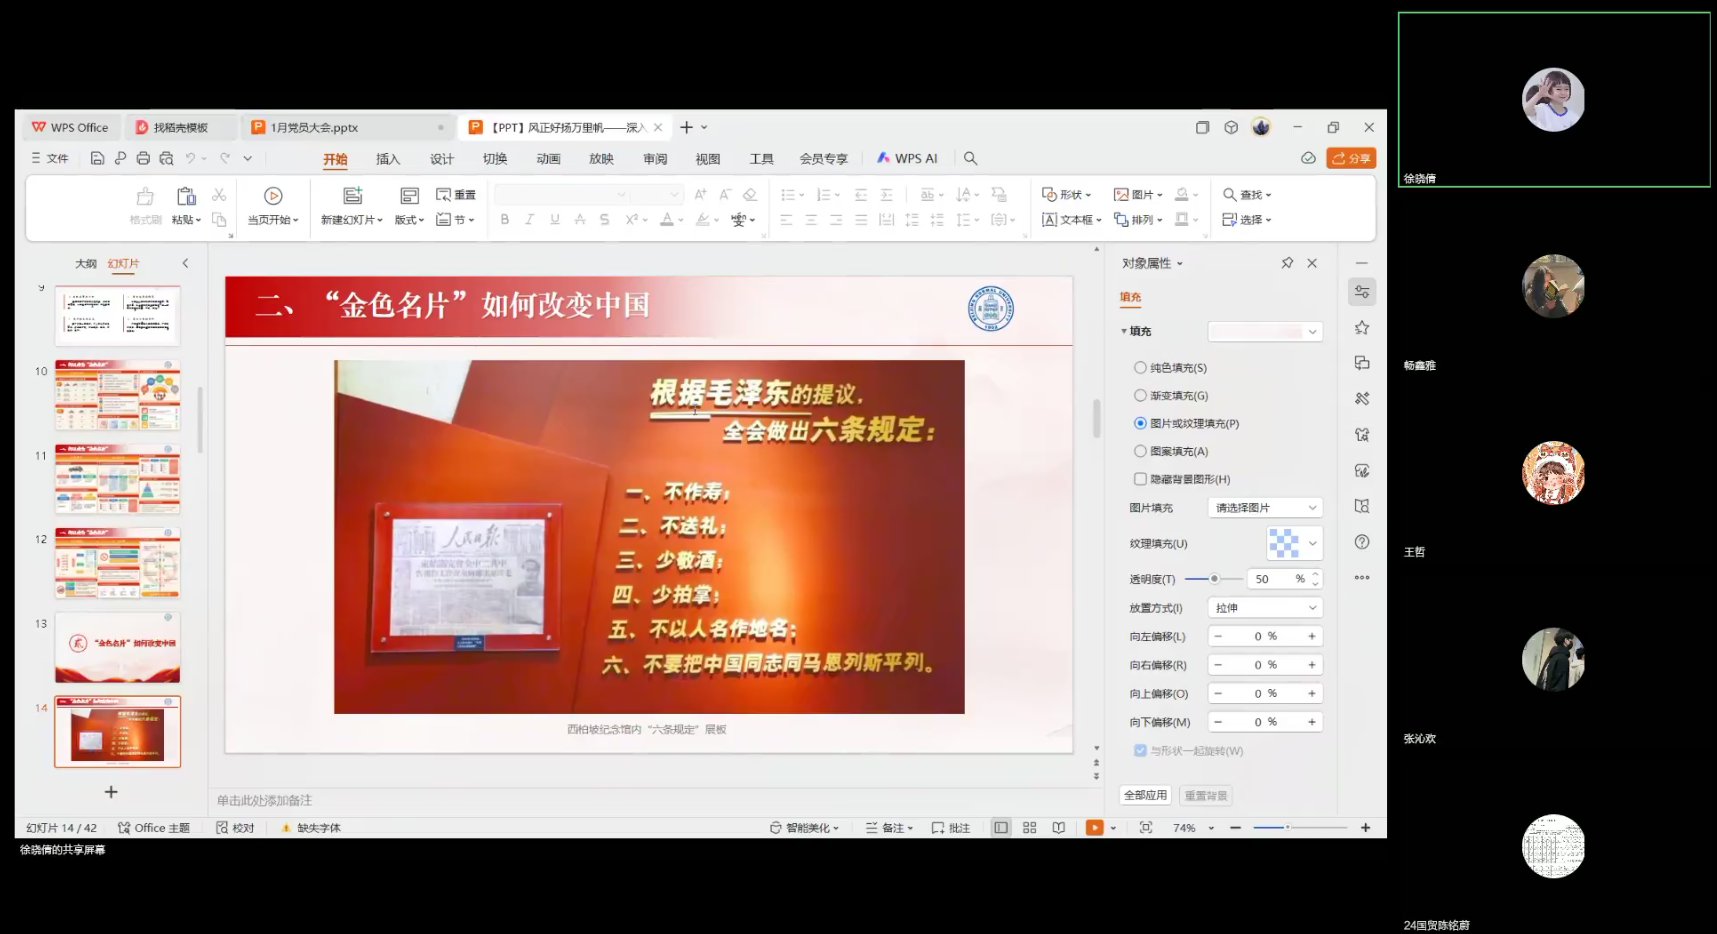Start slideshow from current slide icon

tap(273, 196)
